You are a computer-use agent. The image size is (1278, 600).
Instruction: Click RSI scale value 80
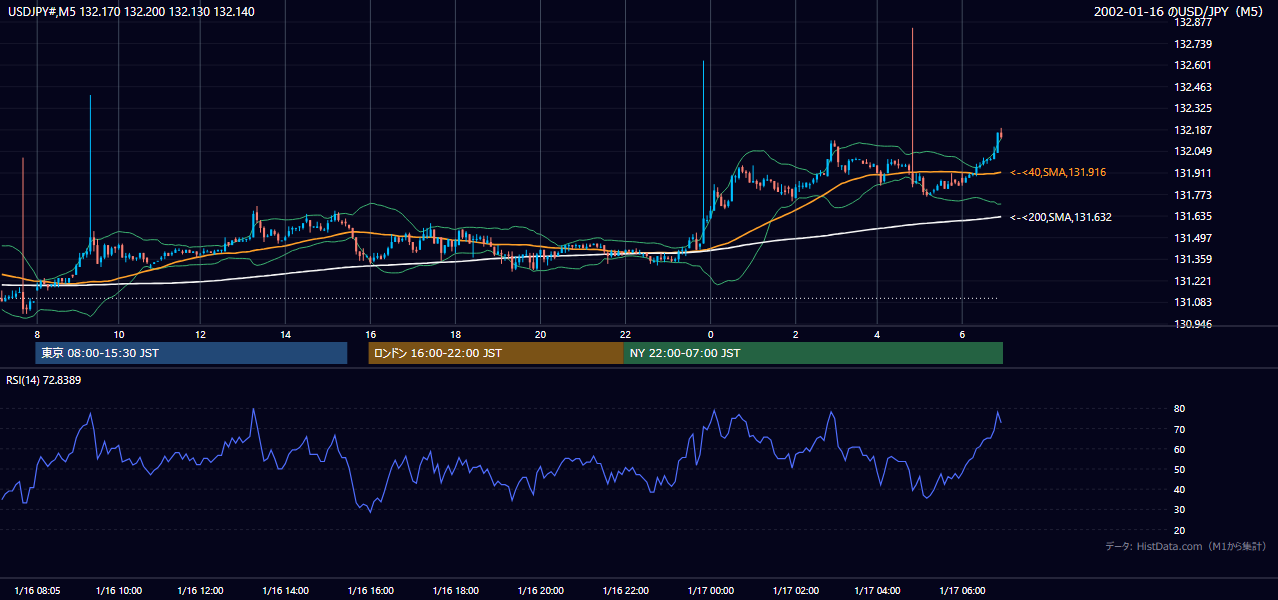[x=1180, y=409]
